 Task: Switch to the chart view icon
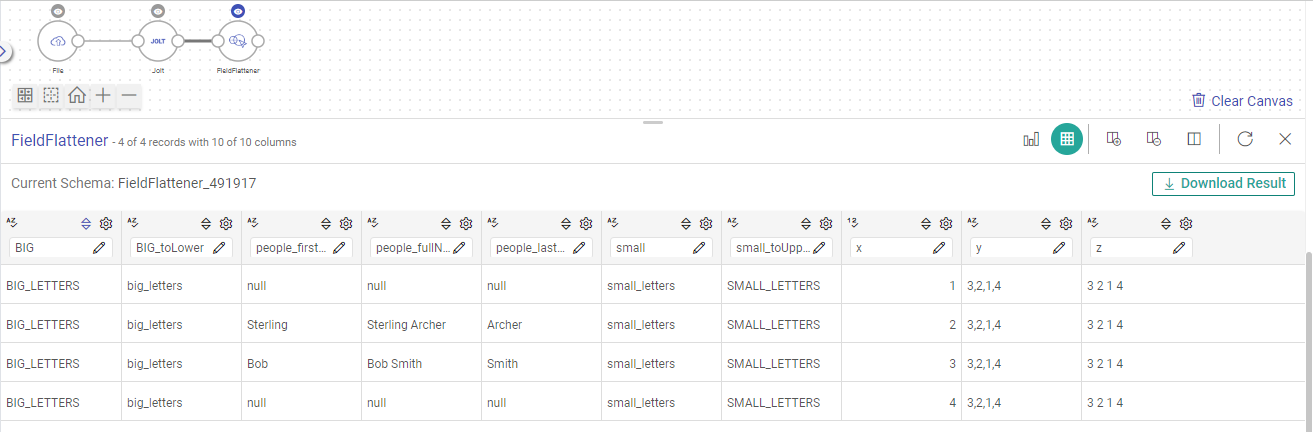coord(1031,139)
